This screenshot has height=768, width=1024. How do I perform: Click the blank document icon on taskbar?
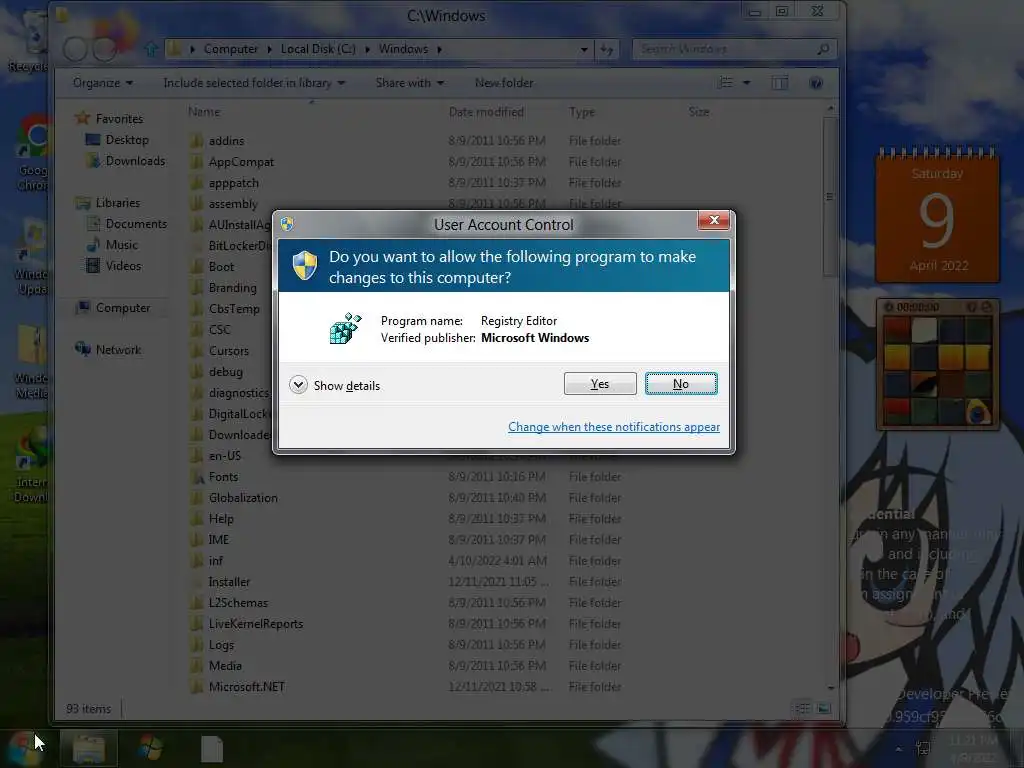click(212, 748)
